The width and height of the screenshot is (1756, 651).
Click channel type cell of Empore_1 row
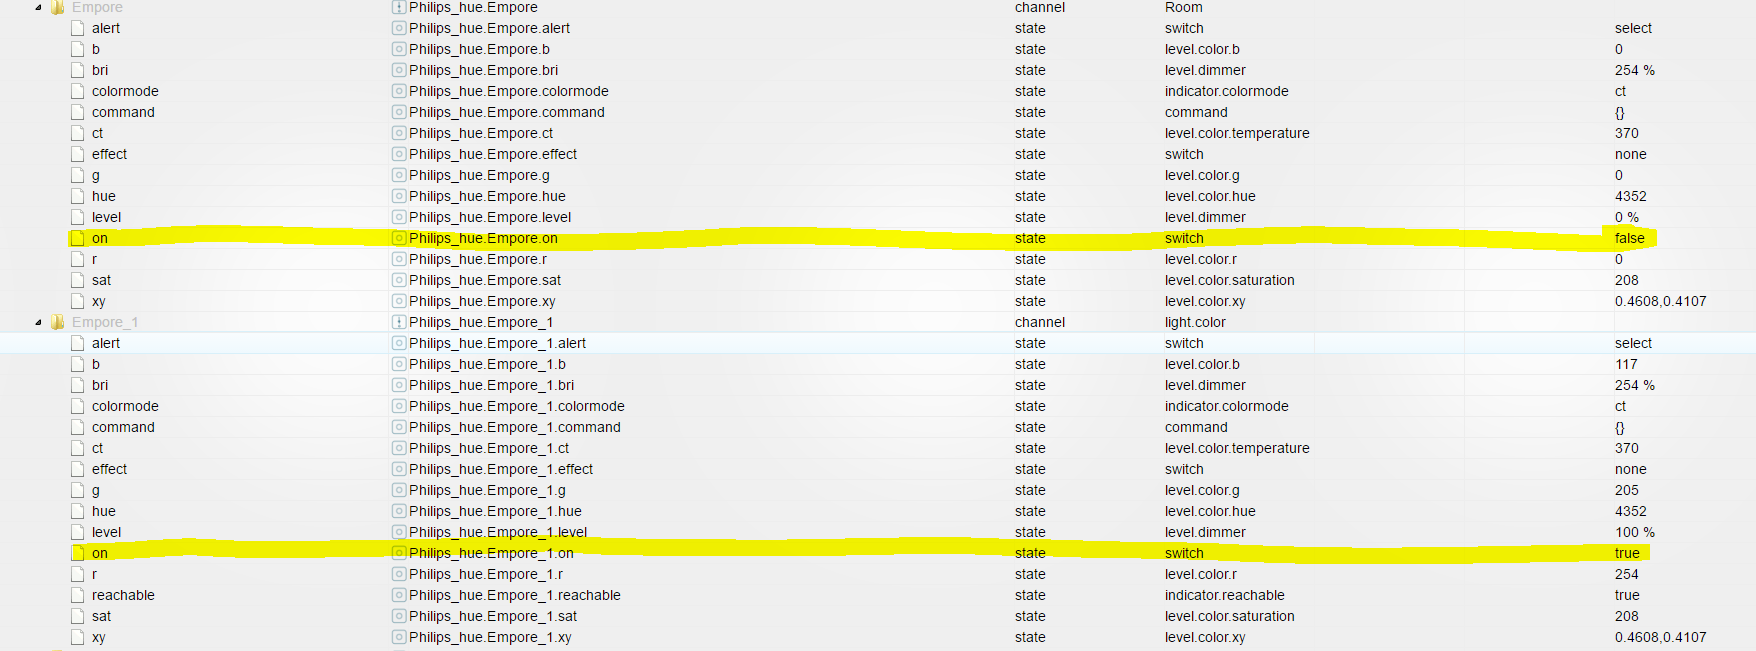1040,322
